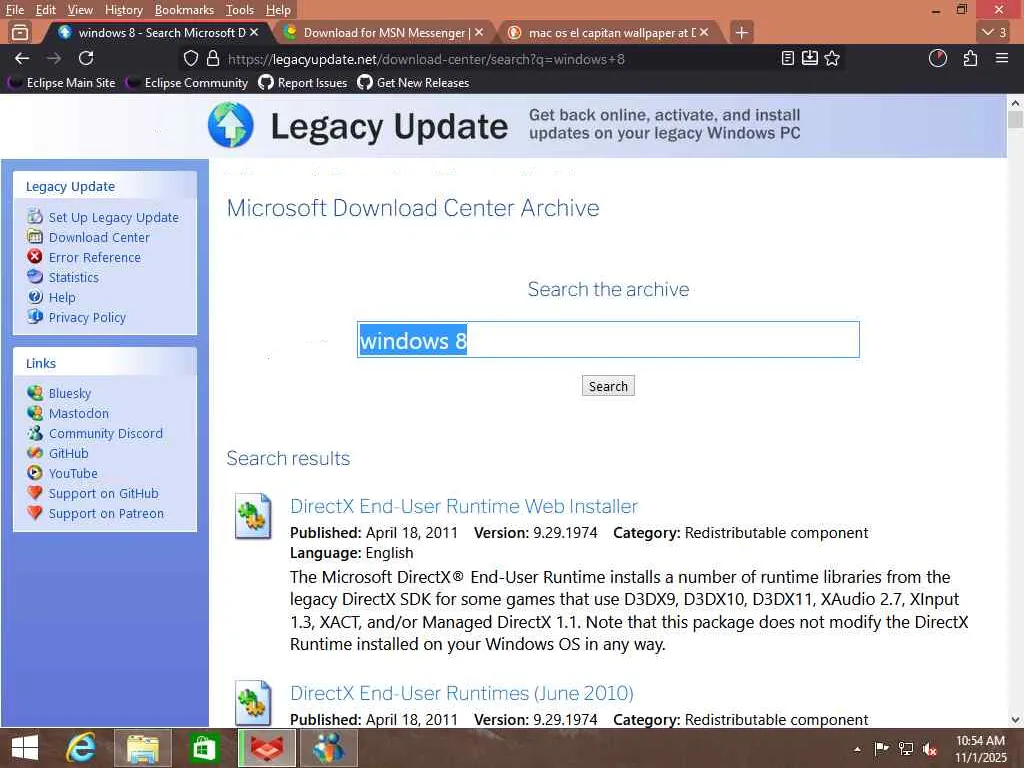Toggle reader view icon
1024x768 pixels.
[788, 59]
